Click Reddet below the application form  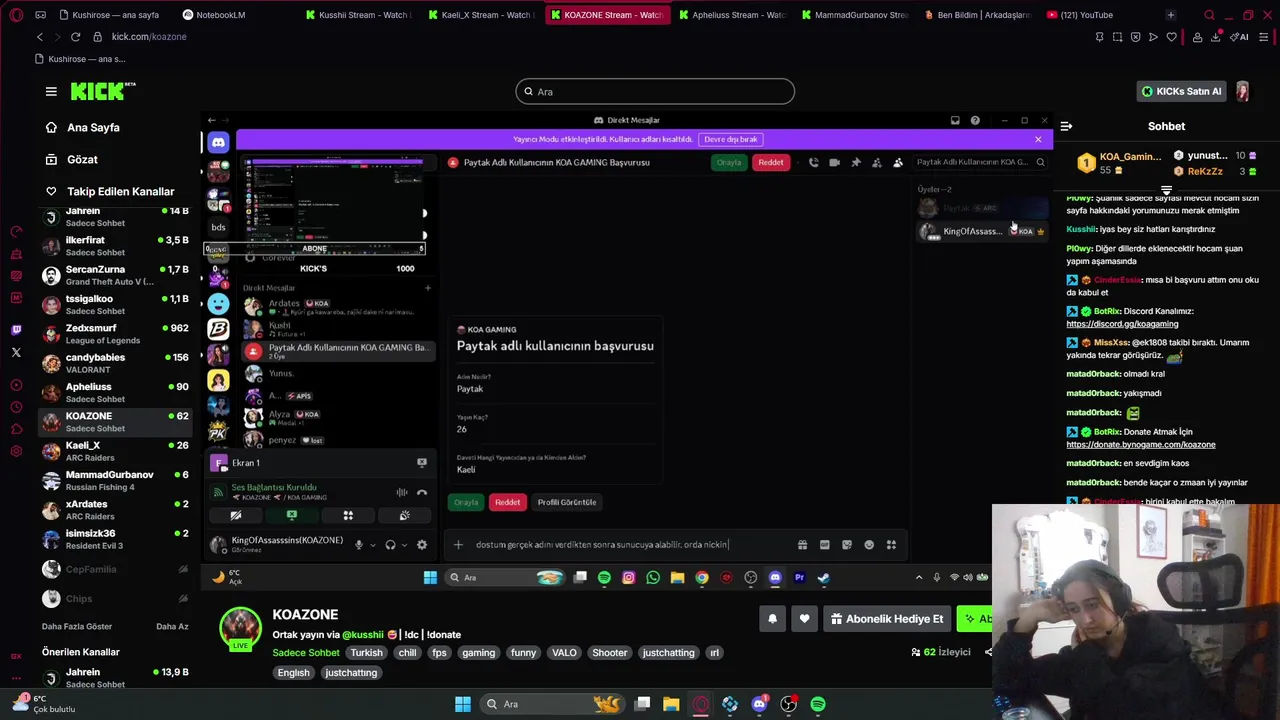[x=507, y=502]
